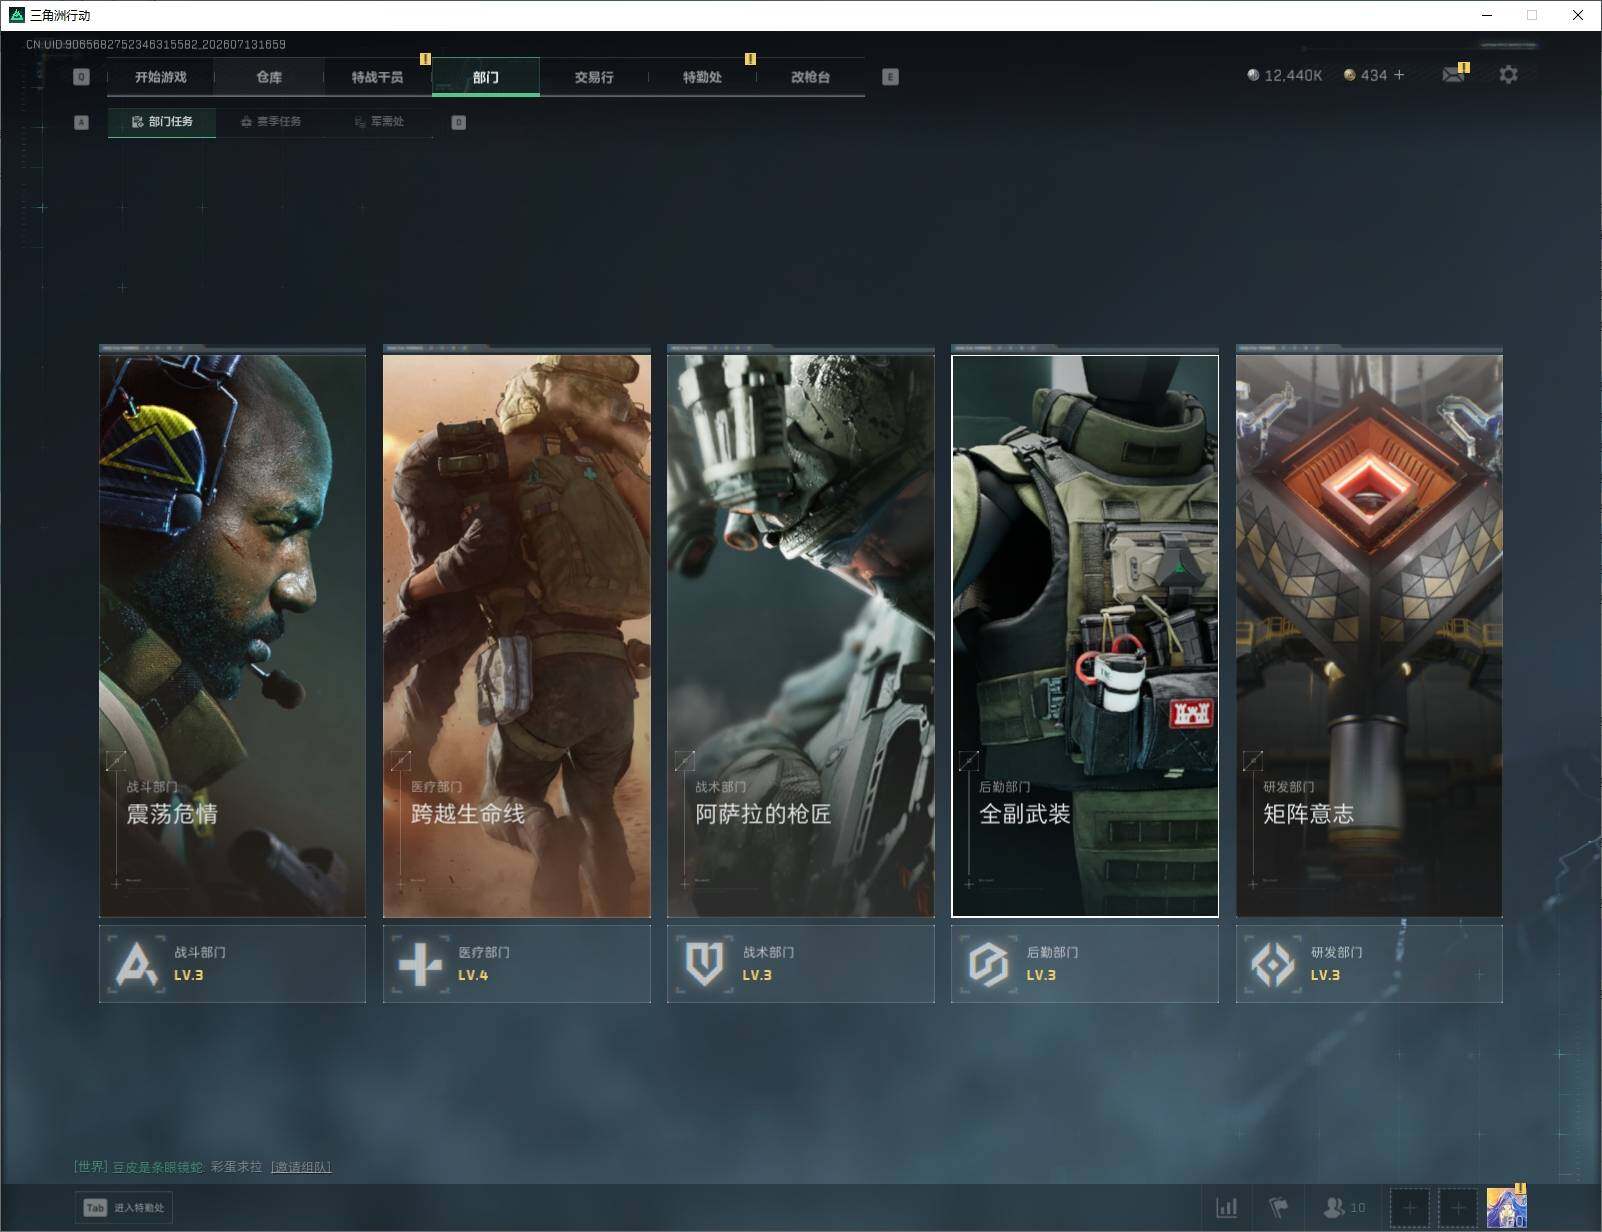1602x1232 pixels.
Task: Open the settings gear icon
Action: point(1508,75)
